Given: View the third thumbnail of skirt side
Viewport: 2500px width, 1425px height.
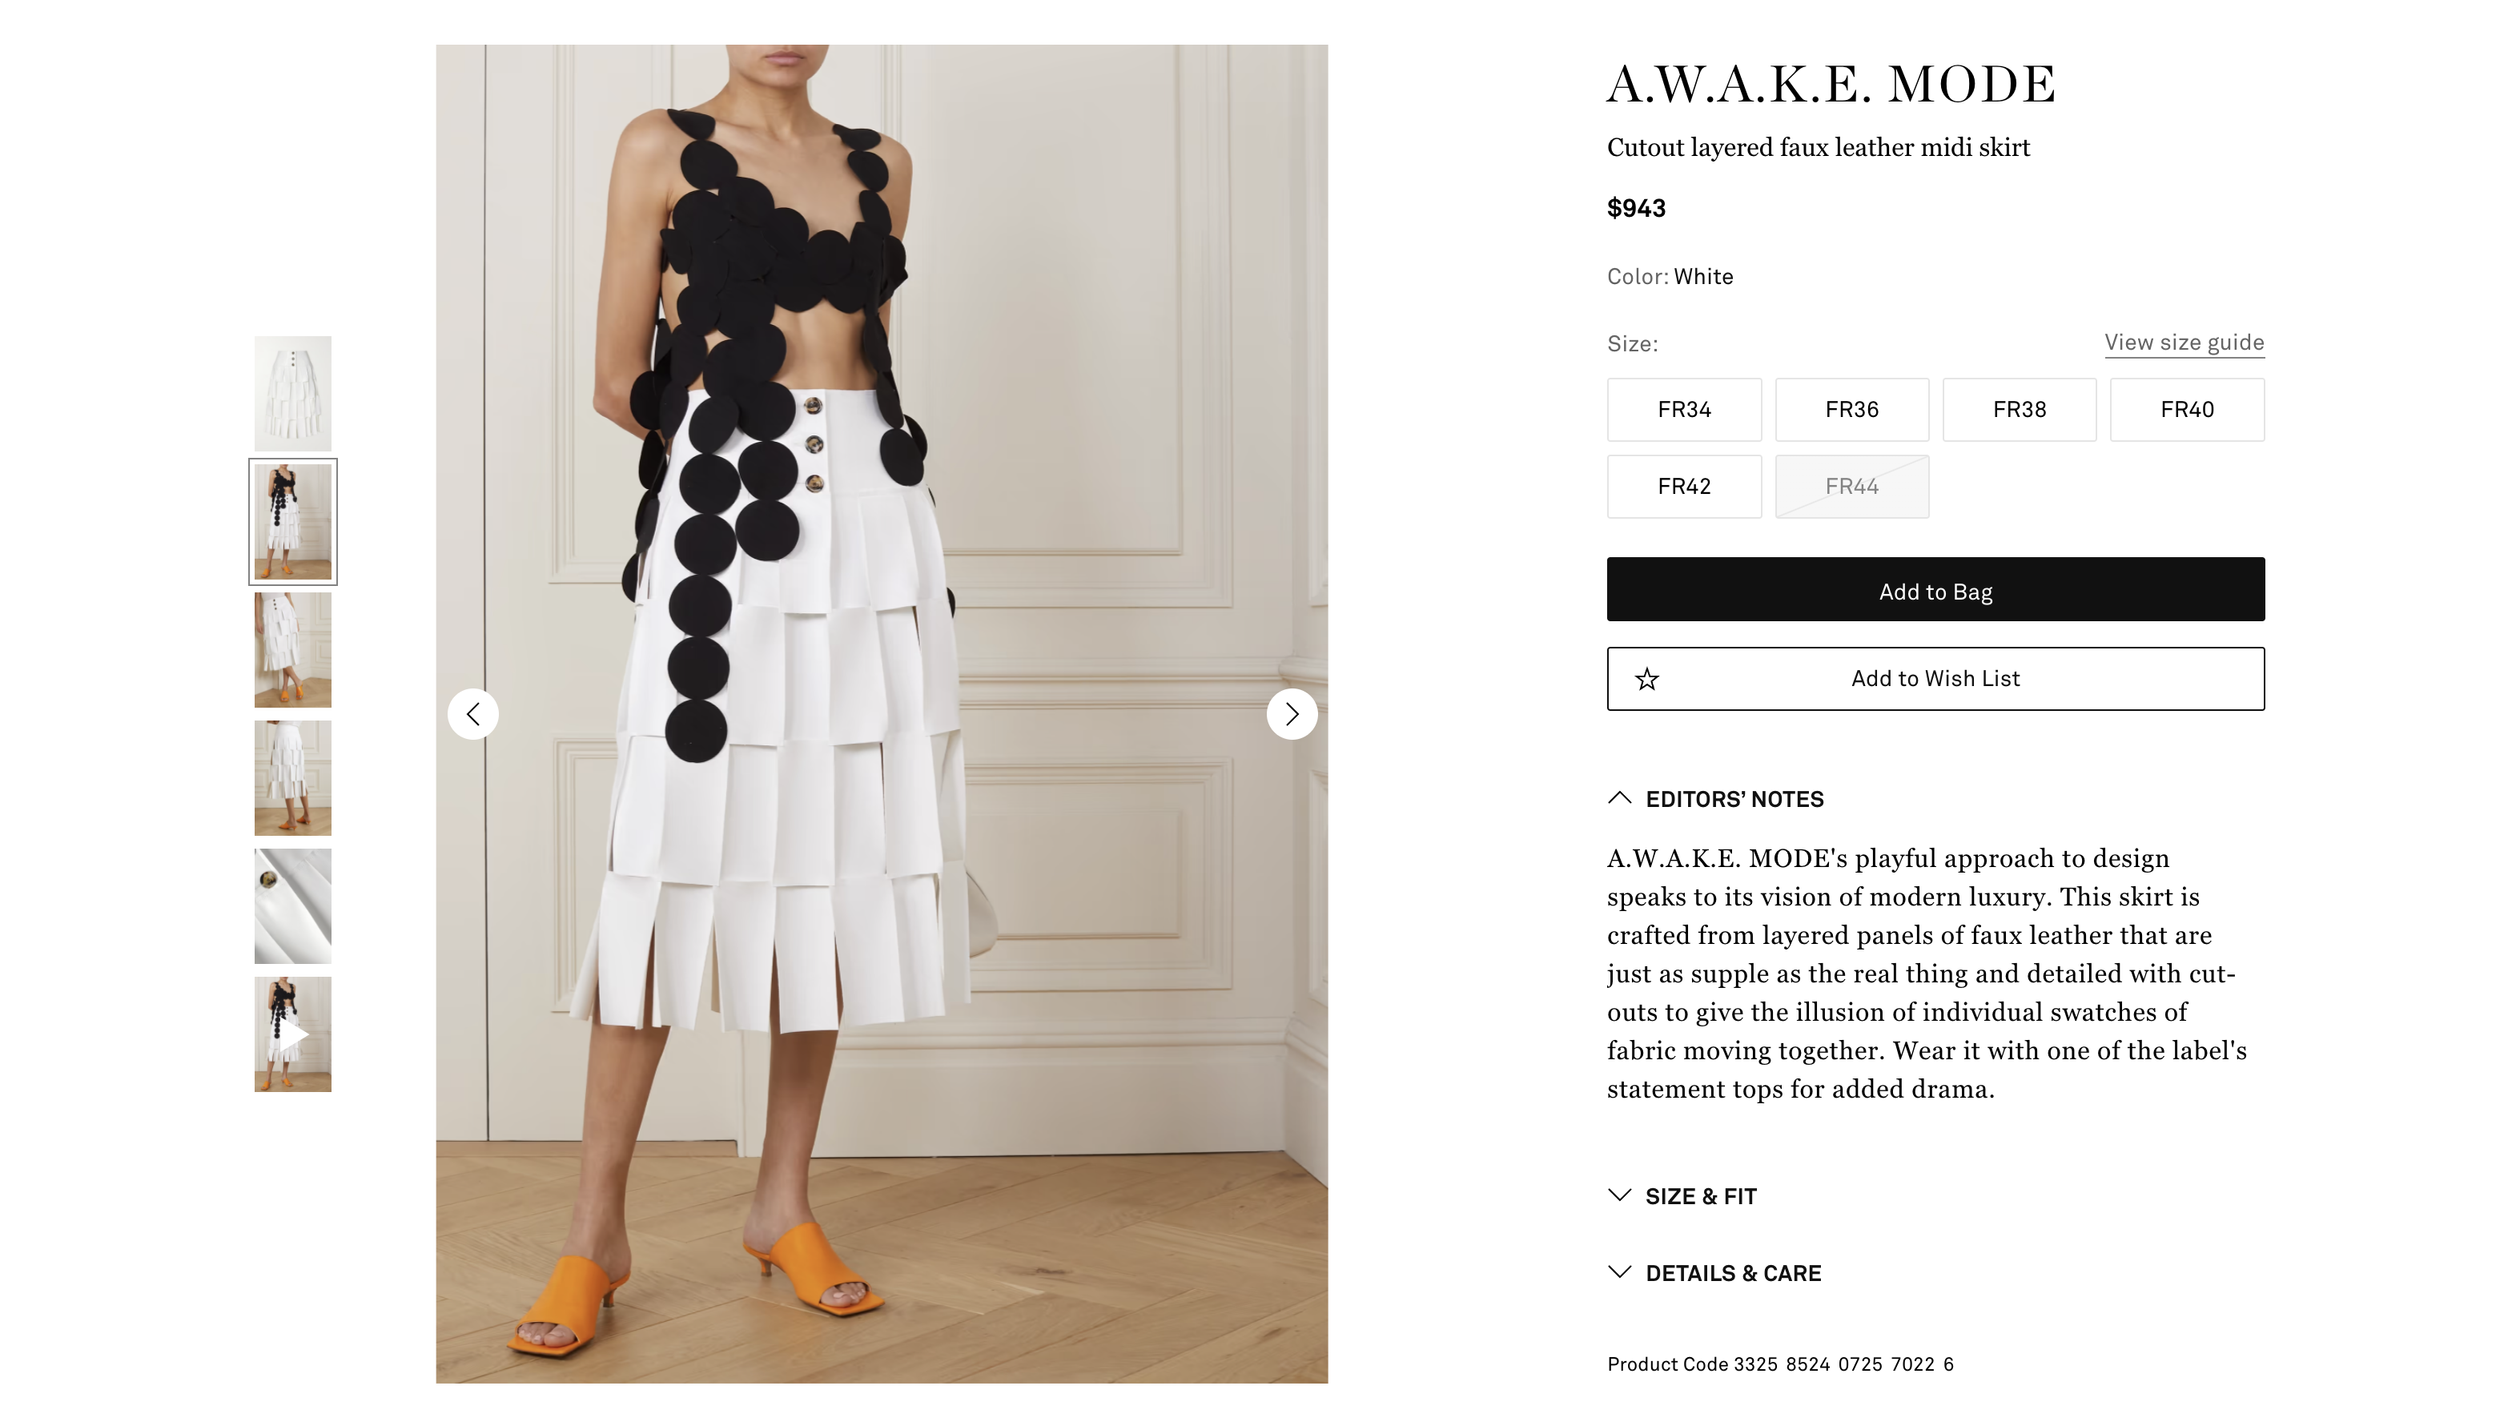Looking at the screenshot, I should pos(293,650).
